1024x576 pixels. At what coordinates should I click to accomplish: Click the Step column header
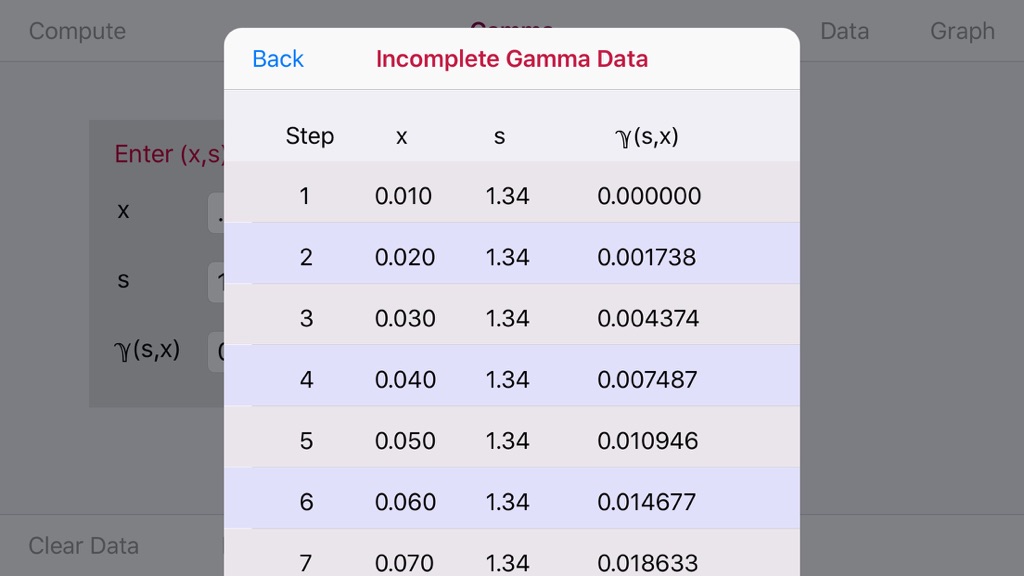(x=310, y=136)
